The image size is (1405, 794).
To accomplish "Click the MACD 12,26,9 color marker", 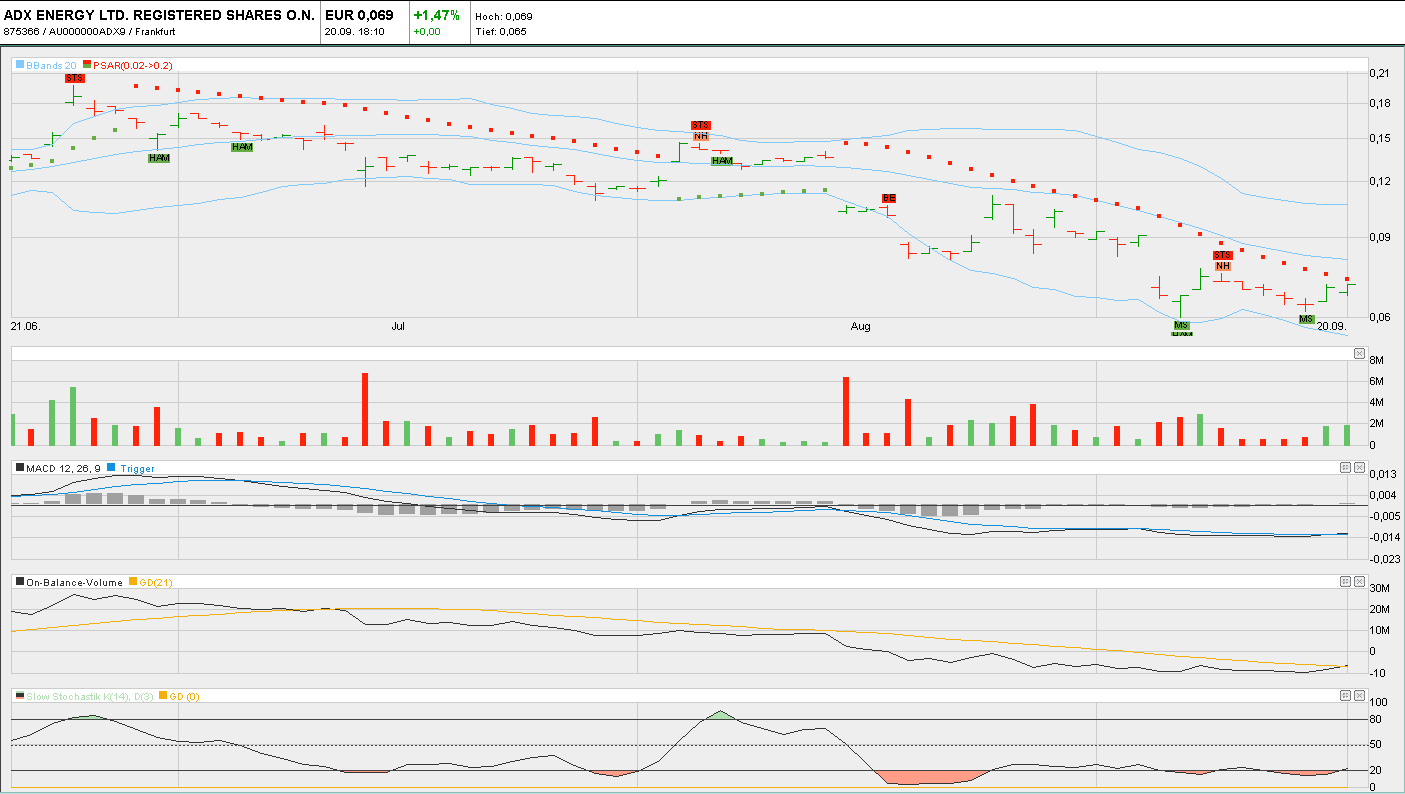I will 17,467.
